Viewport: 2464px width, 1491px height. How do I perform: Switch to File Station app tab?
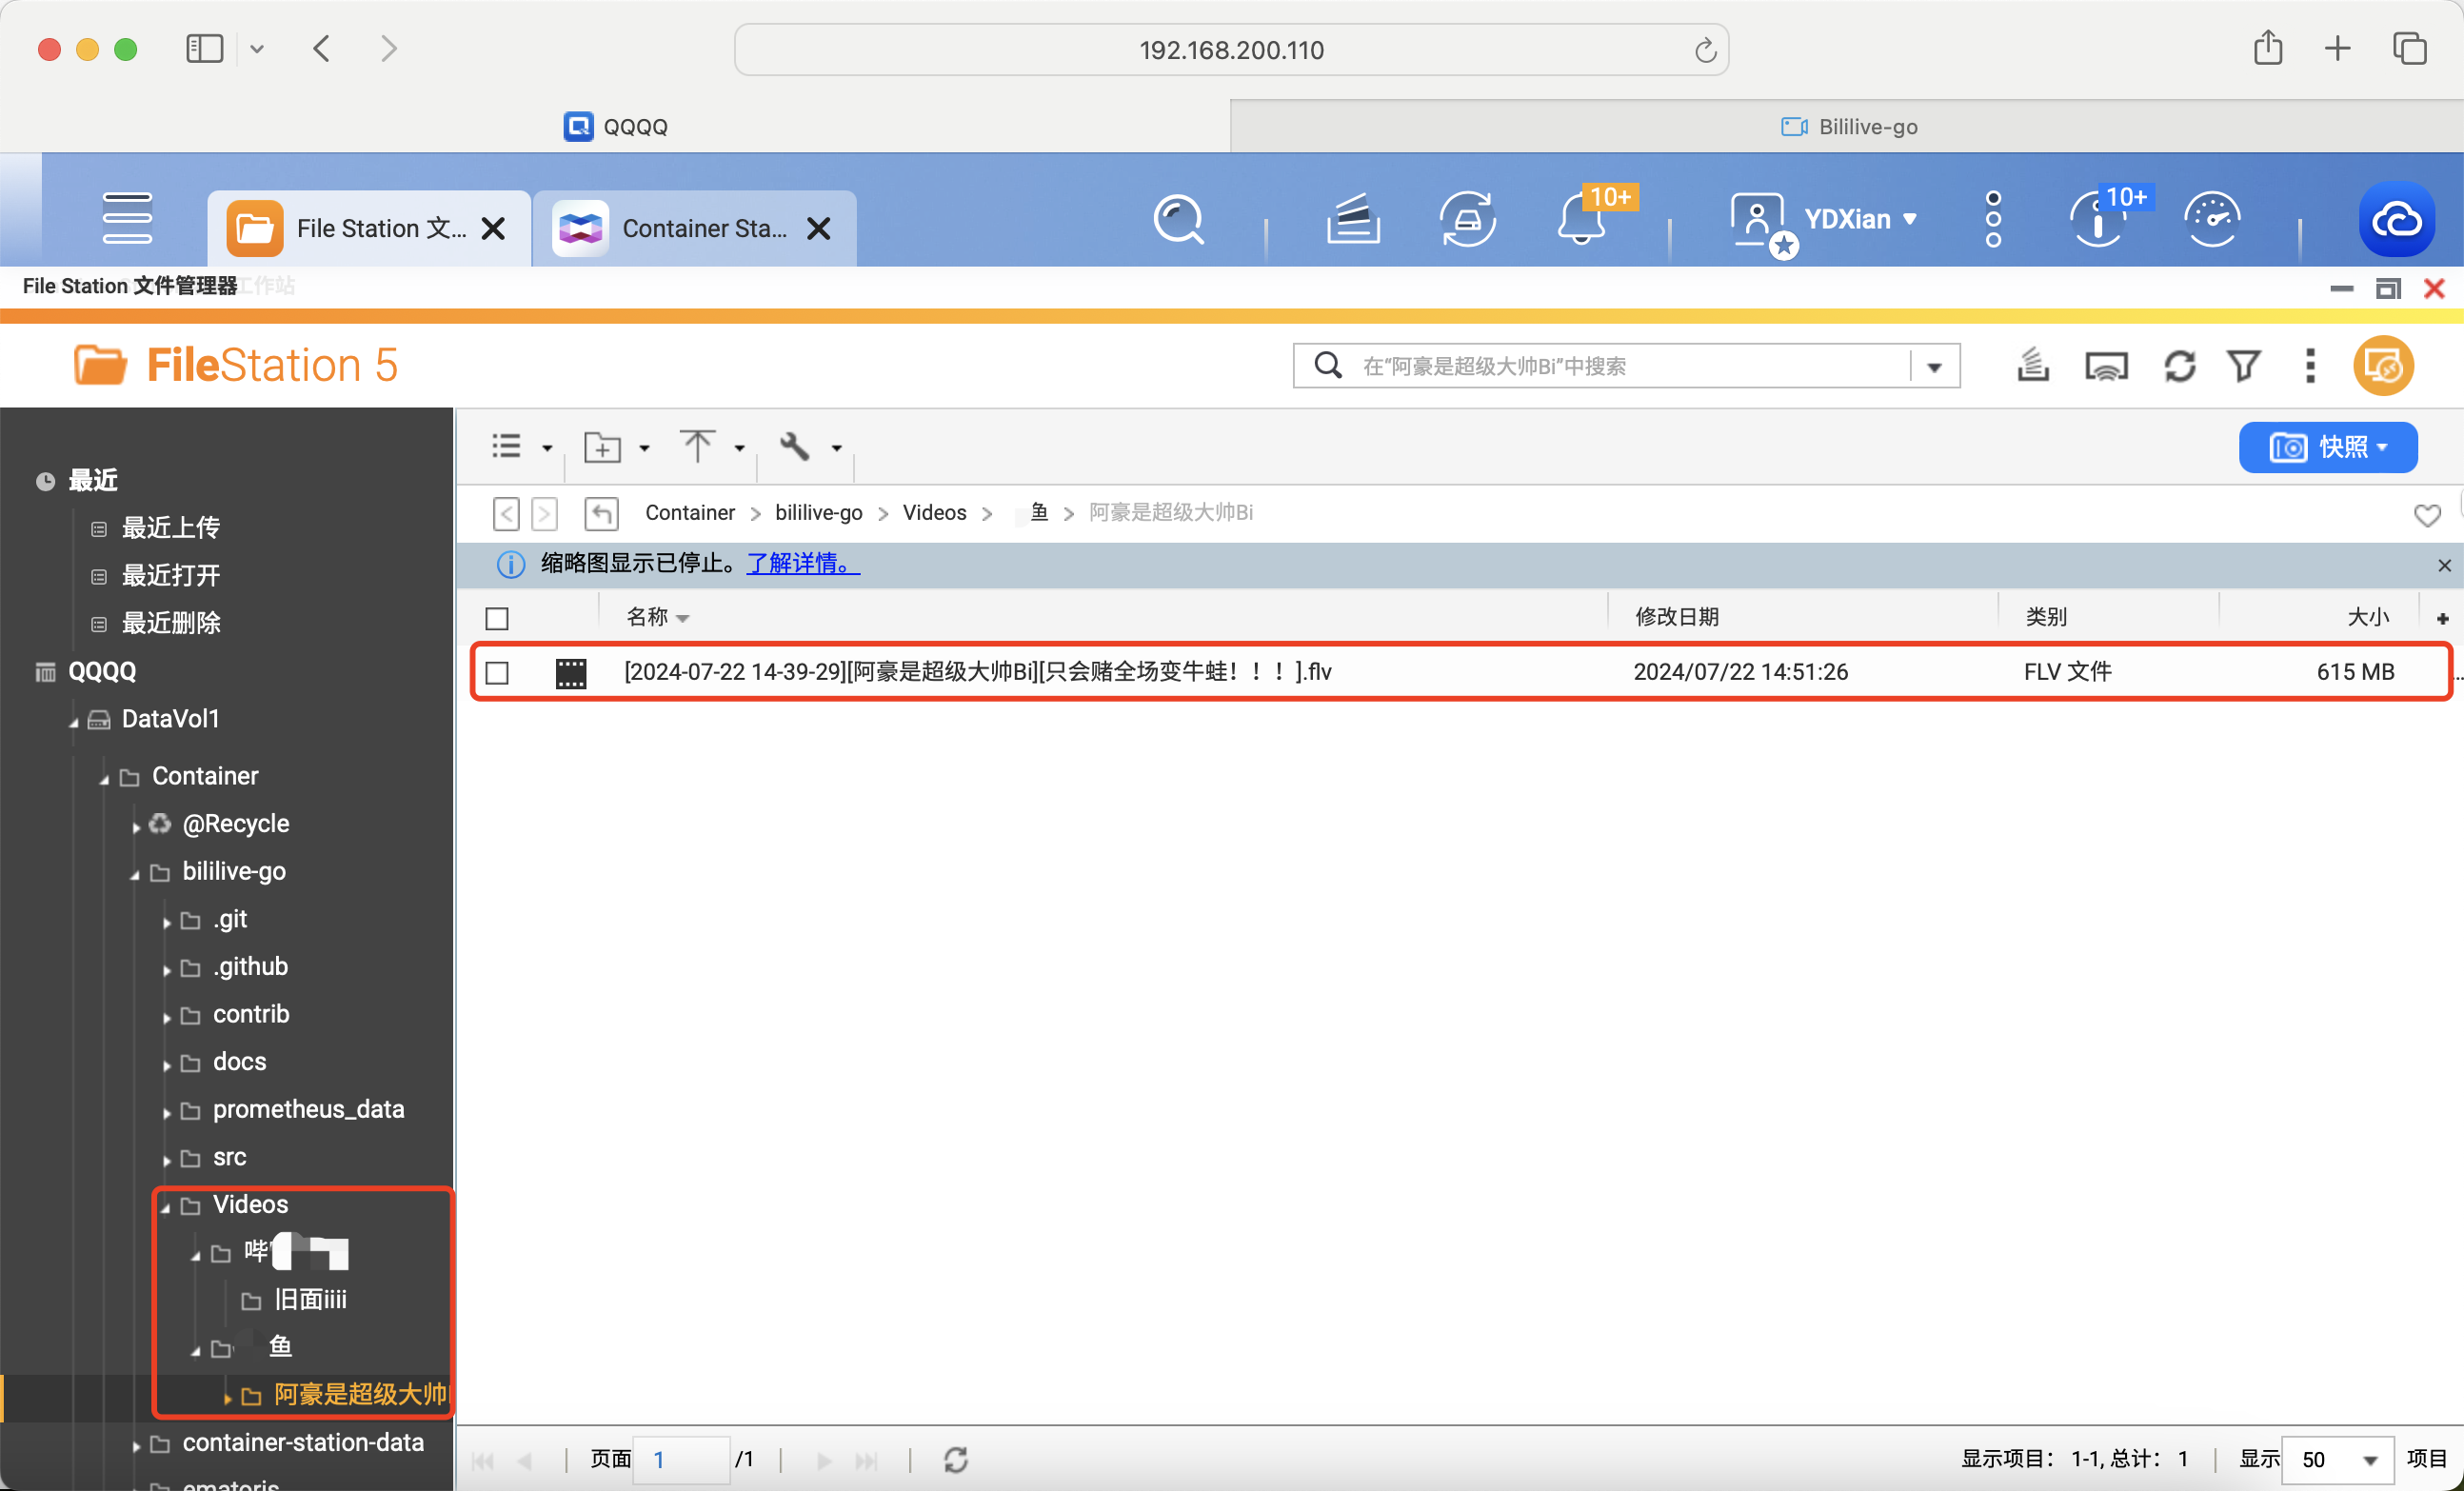pyautogui.click(x=368, y=229)
